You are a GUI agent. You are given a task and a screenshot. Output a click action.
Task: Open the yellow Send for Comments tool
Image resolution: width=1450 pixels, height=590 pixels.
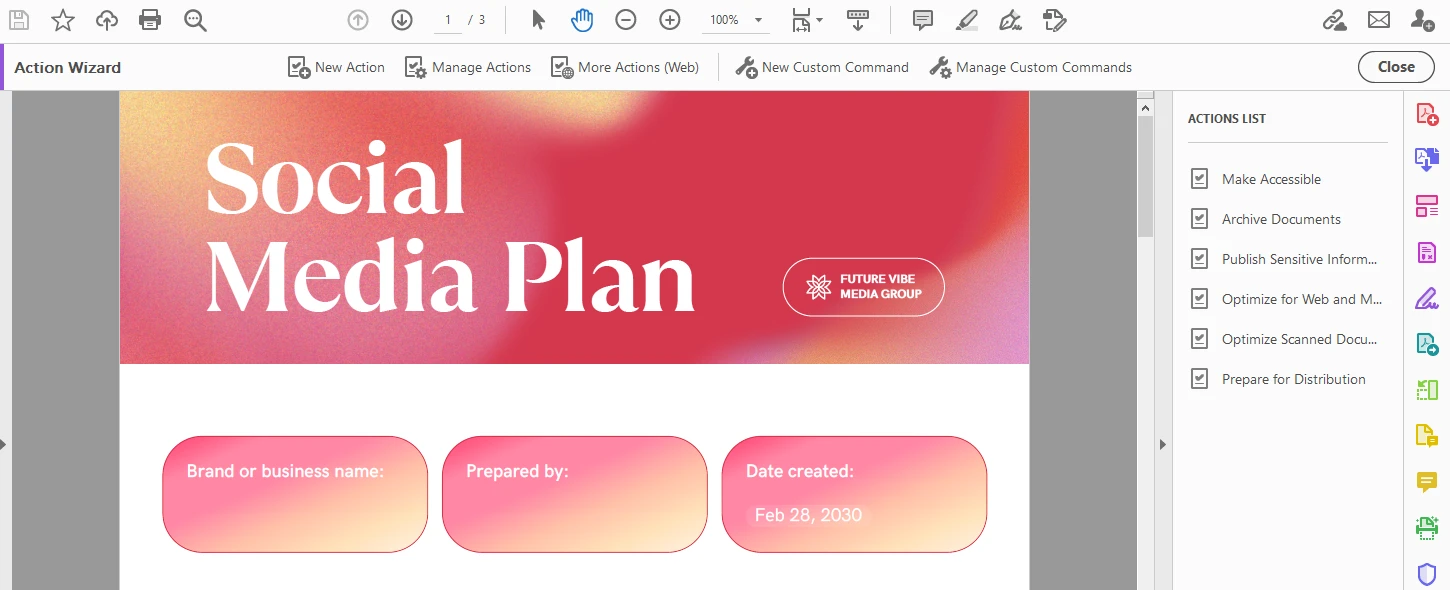[1427, 436]
